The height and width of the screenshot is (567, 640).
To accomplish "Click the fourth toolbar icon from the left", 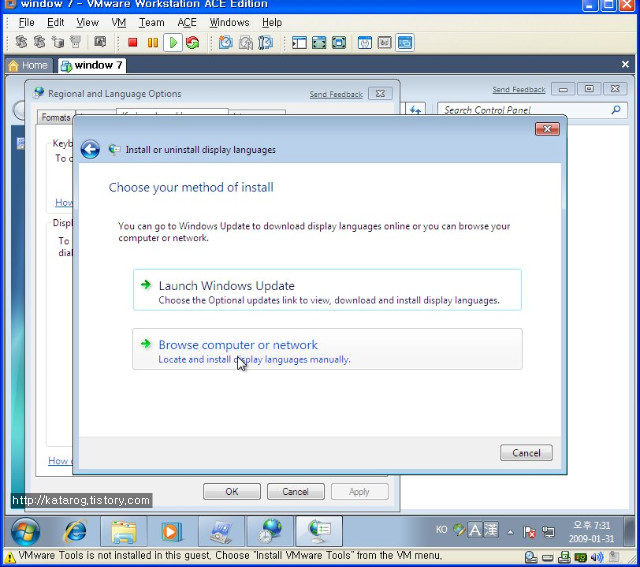I will pyautogui.click(x=76, y=42).
